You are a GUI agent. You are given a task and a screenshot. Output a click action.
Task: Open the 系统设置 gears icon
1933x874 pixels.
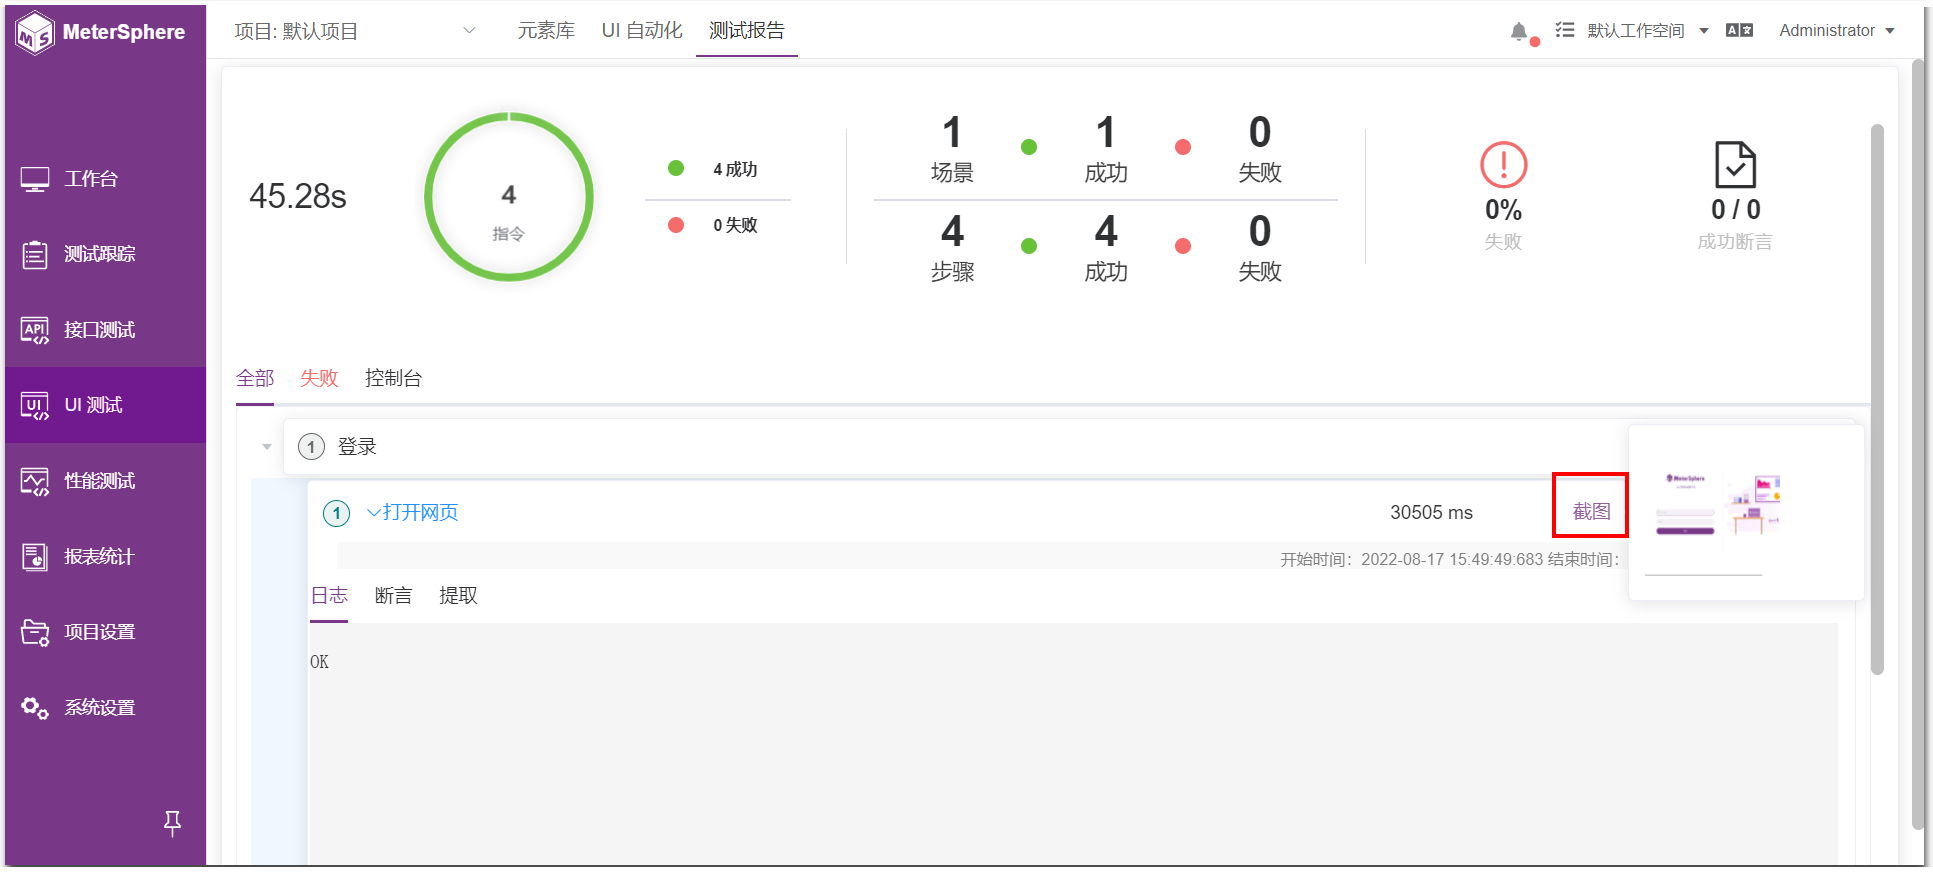coord(35,708)
